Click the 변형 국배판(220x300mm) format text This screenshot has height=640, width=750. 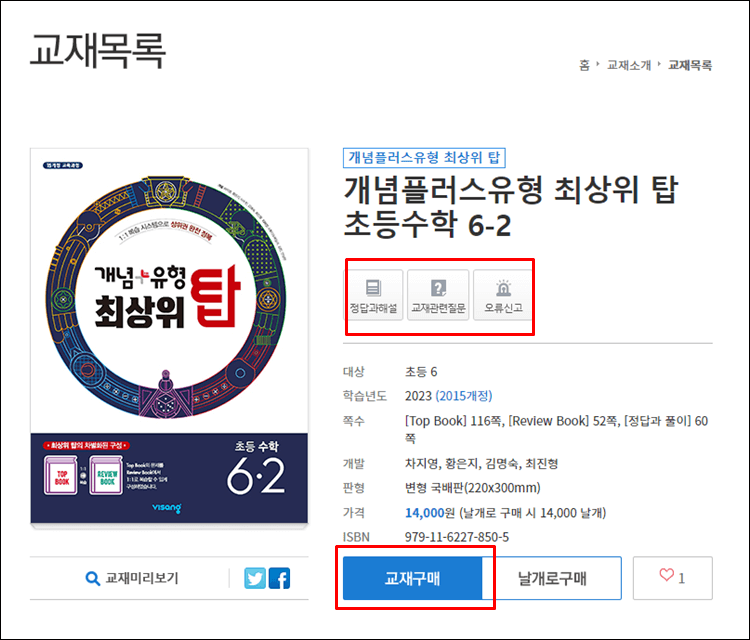coord(473,488)
